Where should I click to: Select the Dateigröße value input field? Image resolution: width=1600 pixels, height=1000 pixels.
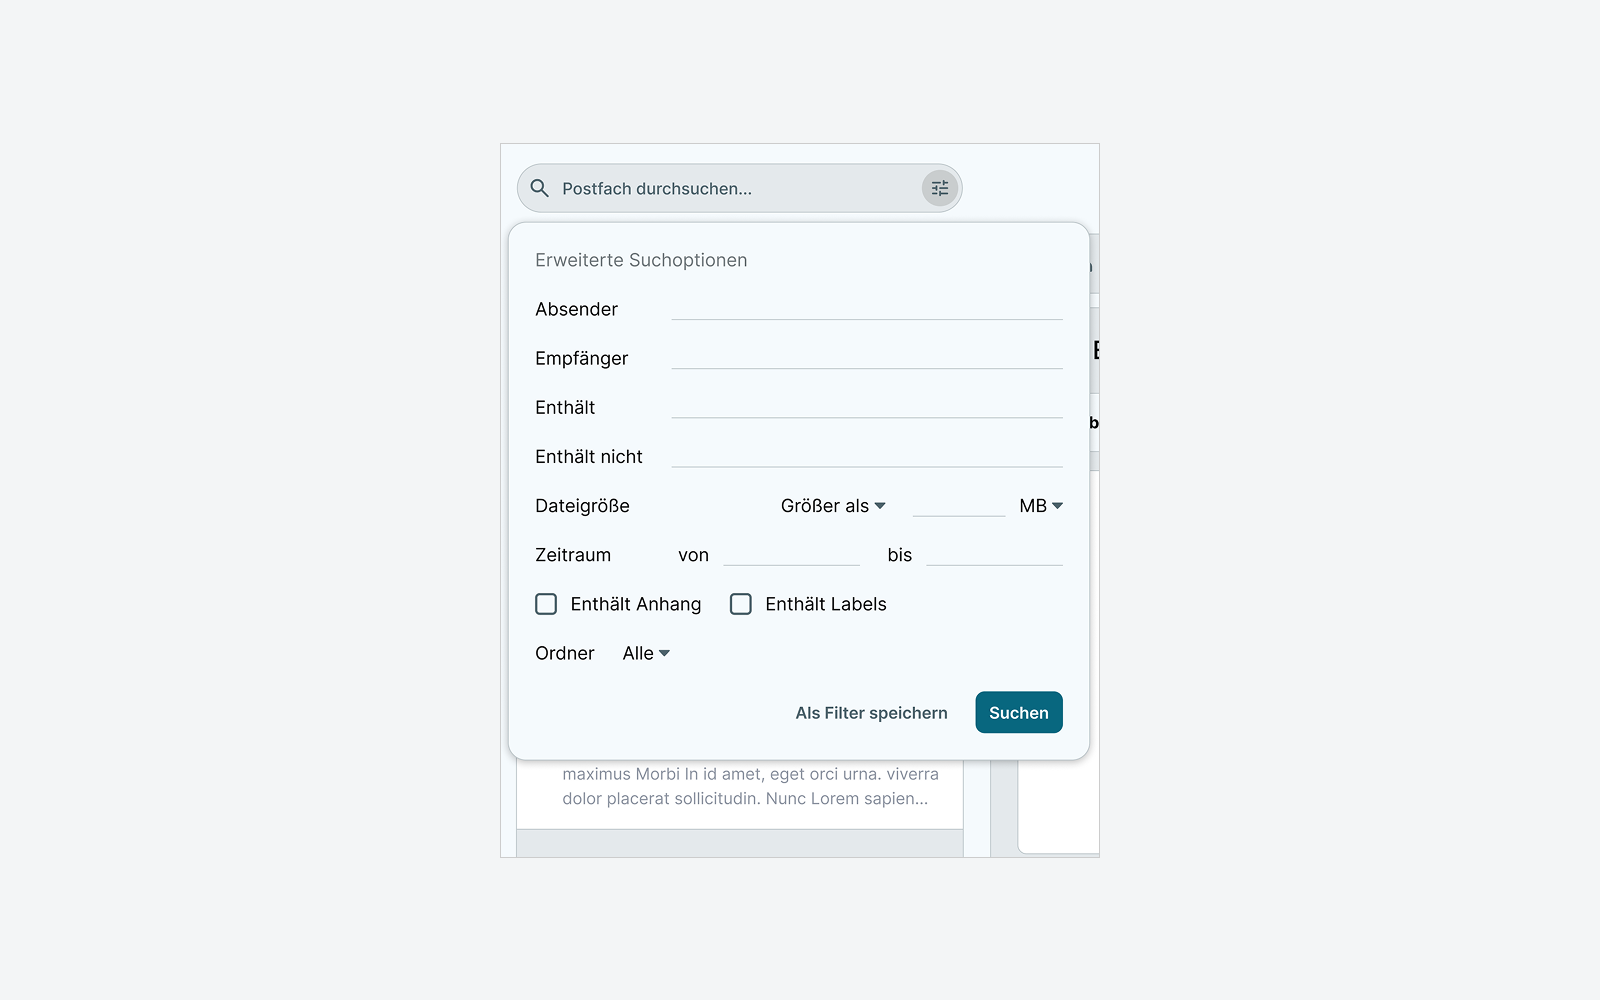click(959, 505)
